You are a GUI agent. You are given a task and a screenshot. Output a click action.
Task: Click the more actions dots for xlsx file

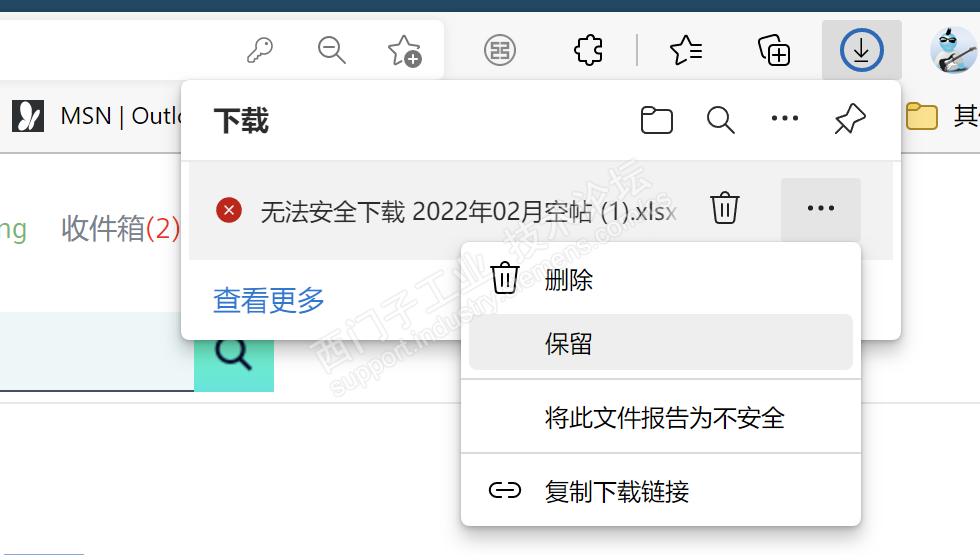coord(821,209)
